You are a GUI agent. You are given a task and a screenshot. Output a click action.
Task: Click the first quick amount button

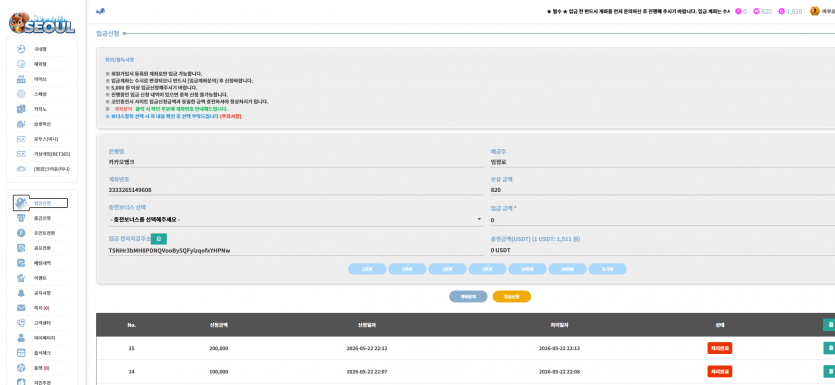(x=367, y=269)
